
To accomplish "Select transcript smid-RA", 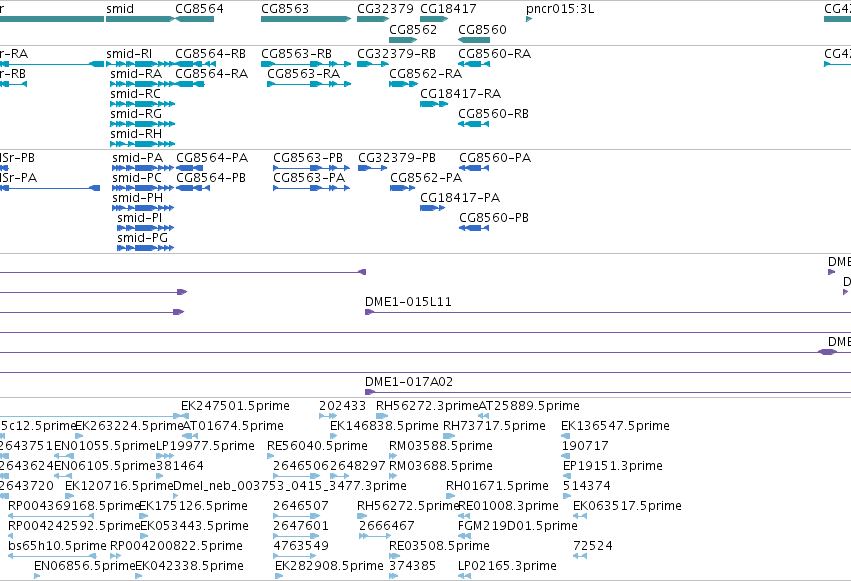I will tap(142, 84).
